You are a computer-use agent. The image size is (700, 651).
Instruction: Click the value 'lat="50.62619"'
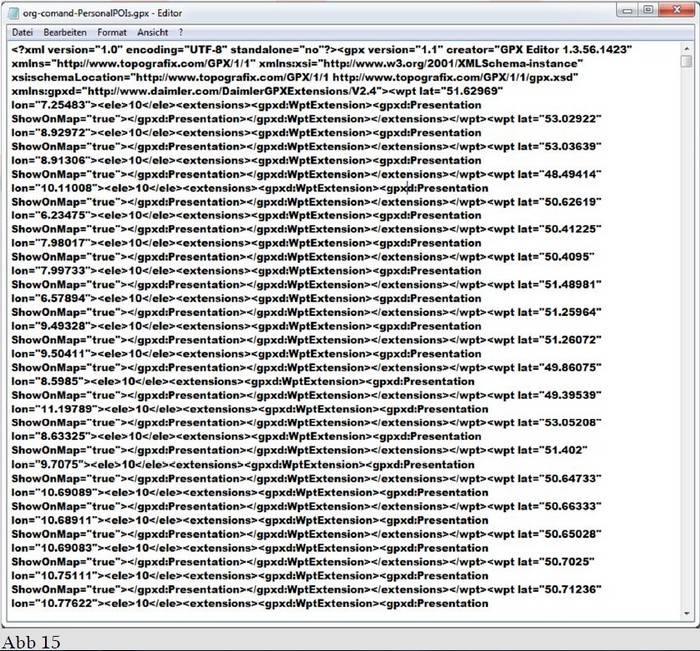click(559, 202)
